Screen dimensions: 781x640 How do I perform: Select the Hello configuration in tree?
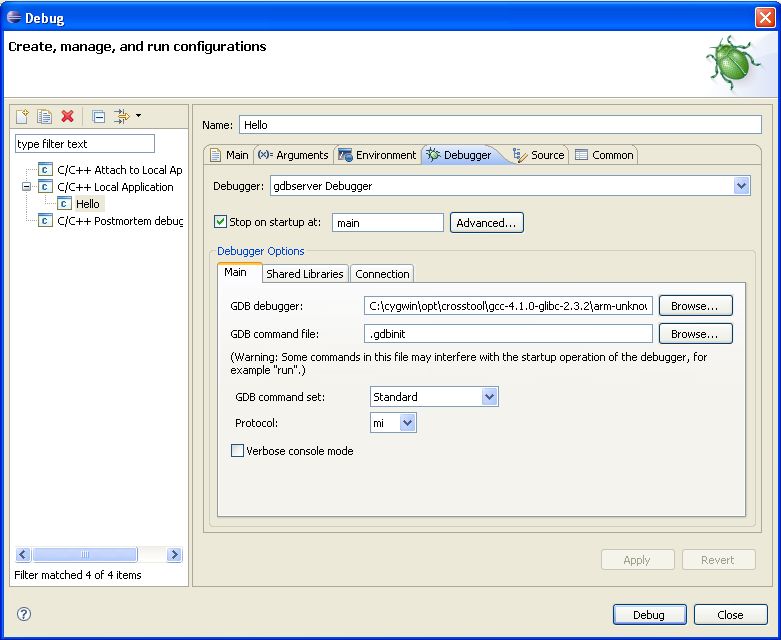tap(88, 204)
